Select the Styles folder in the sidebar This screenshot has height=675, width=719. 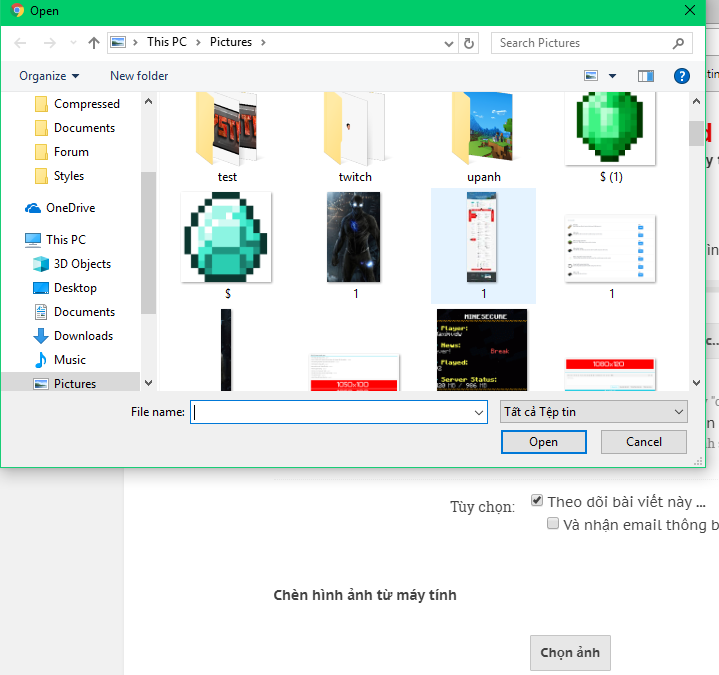tap(60, 176)
